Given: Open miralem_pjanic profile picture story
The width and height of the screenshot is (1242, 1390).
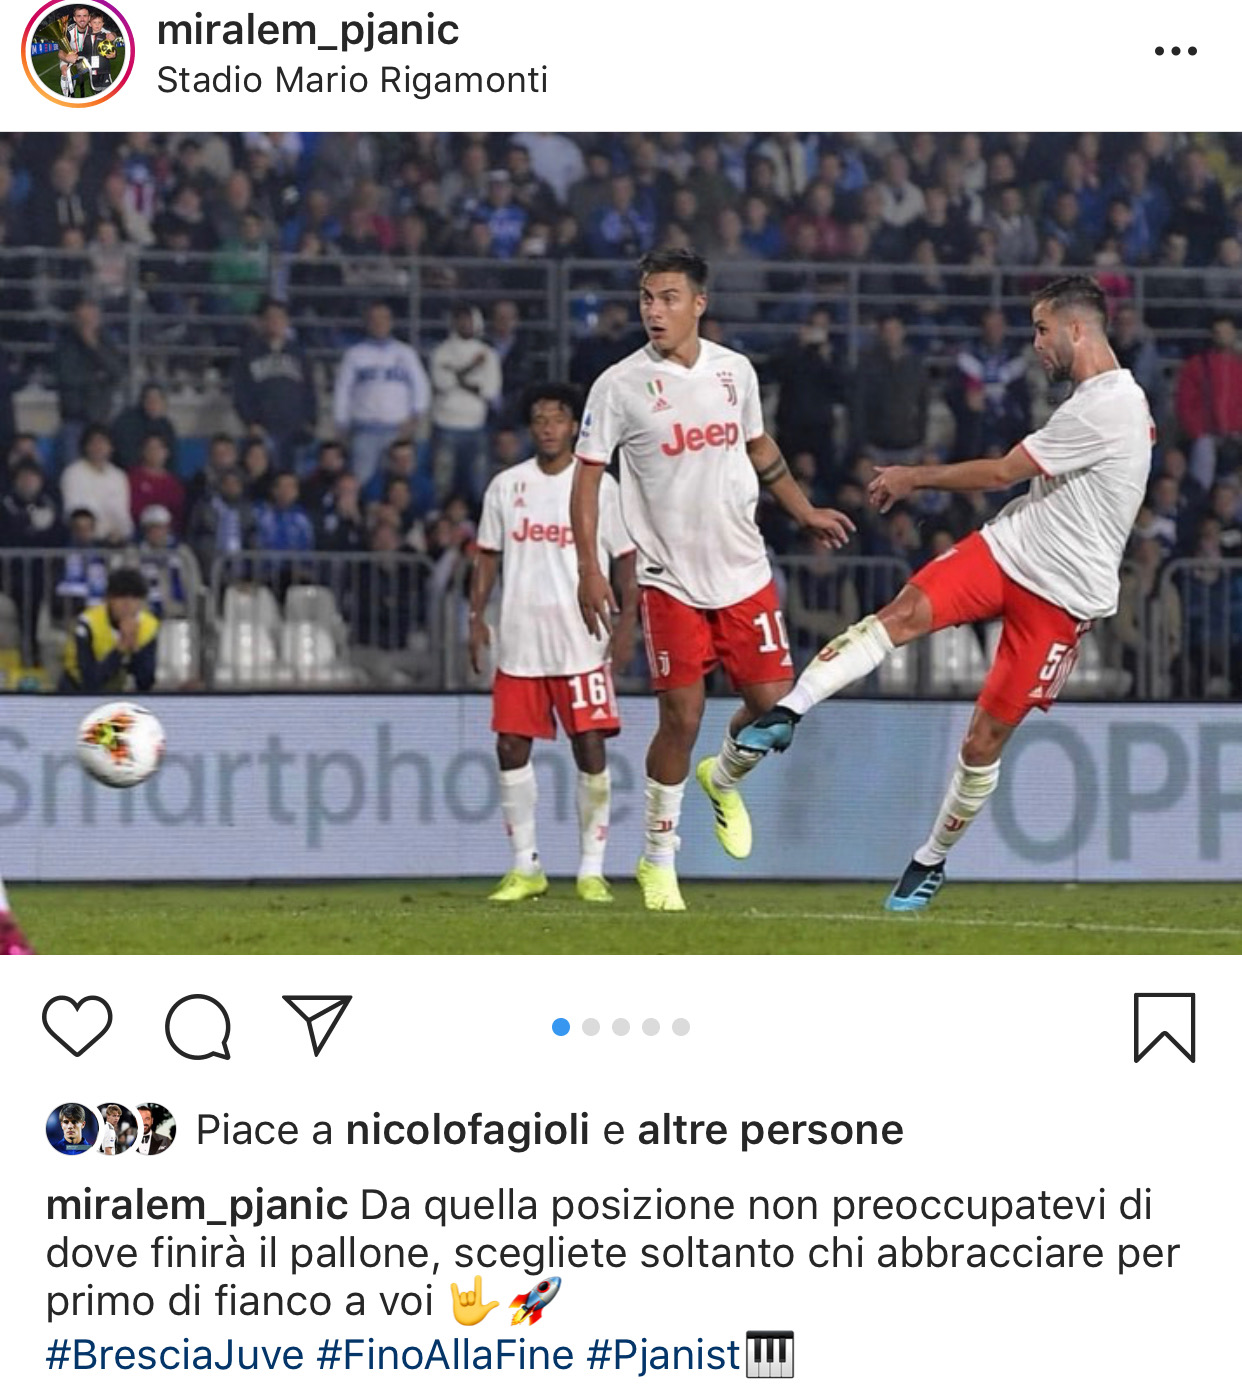Looking at the screenshot, I should (78, 52).
